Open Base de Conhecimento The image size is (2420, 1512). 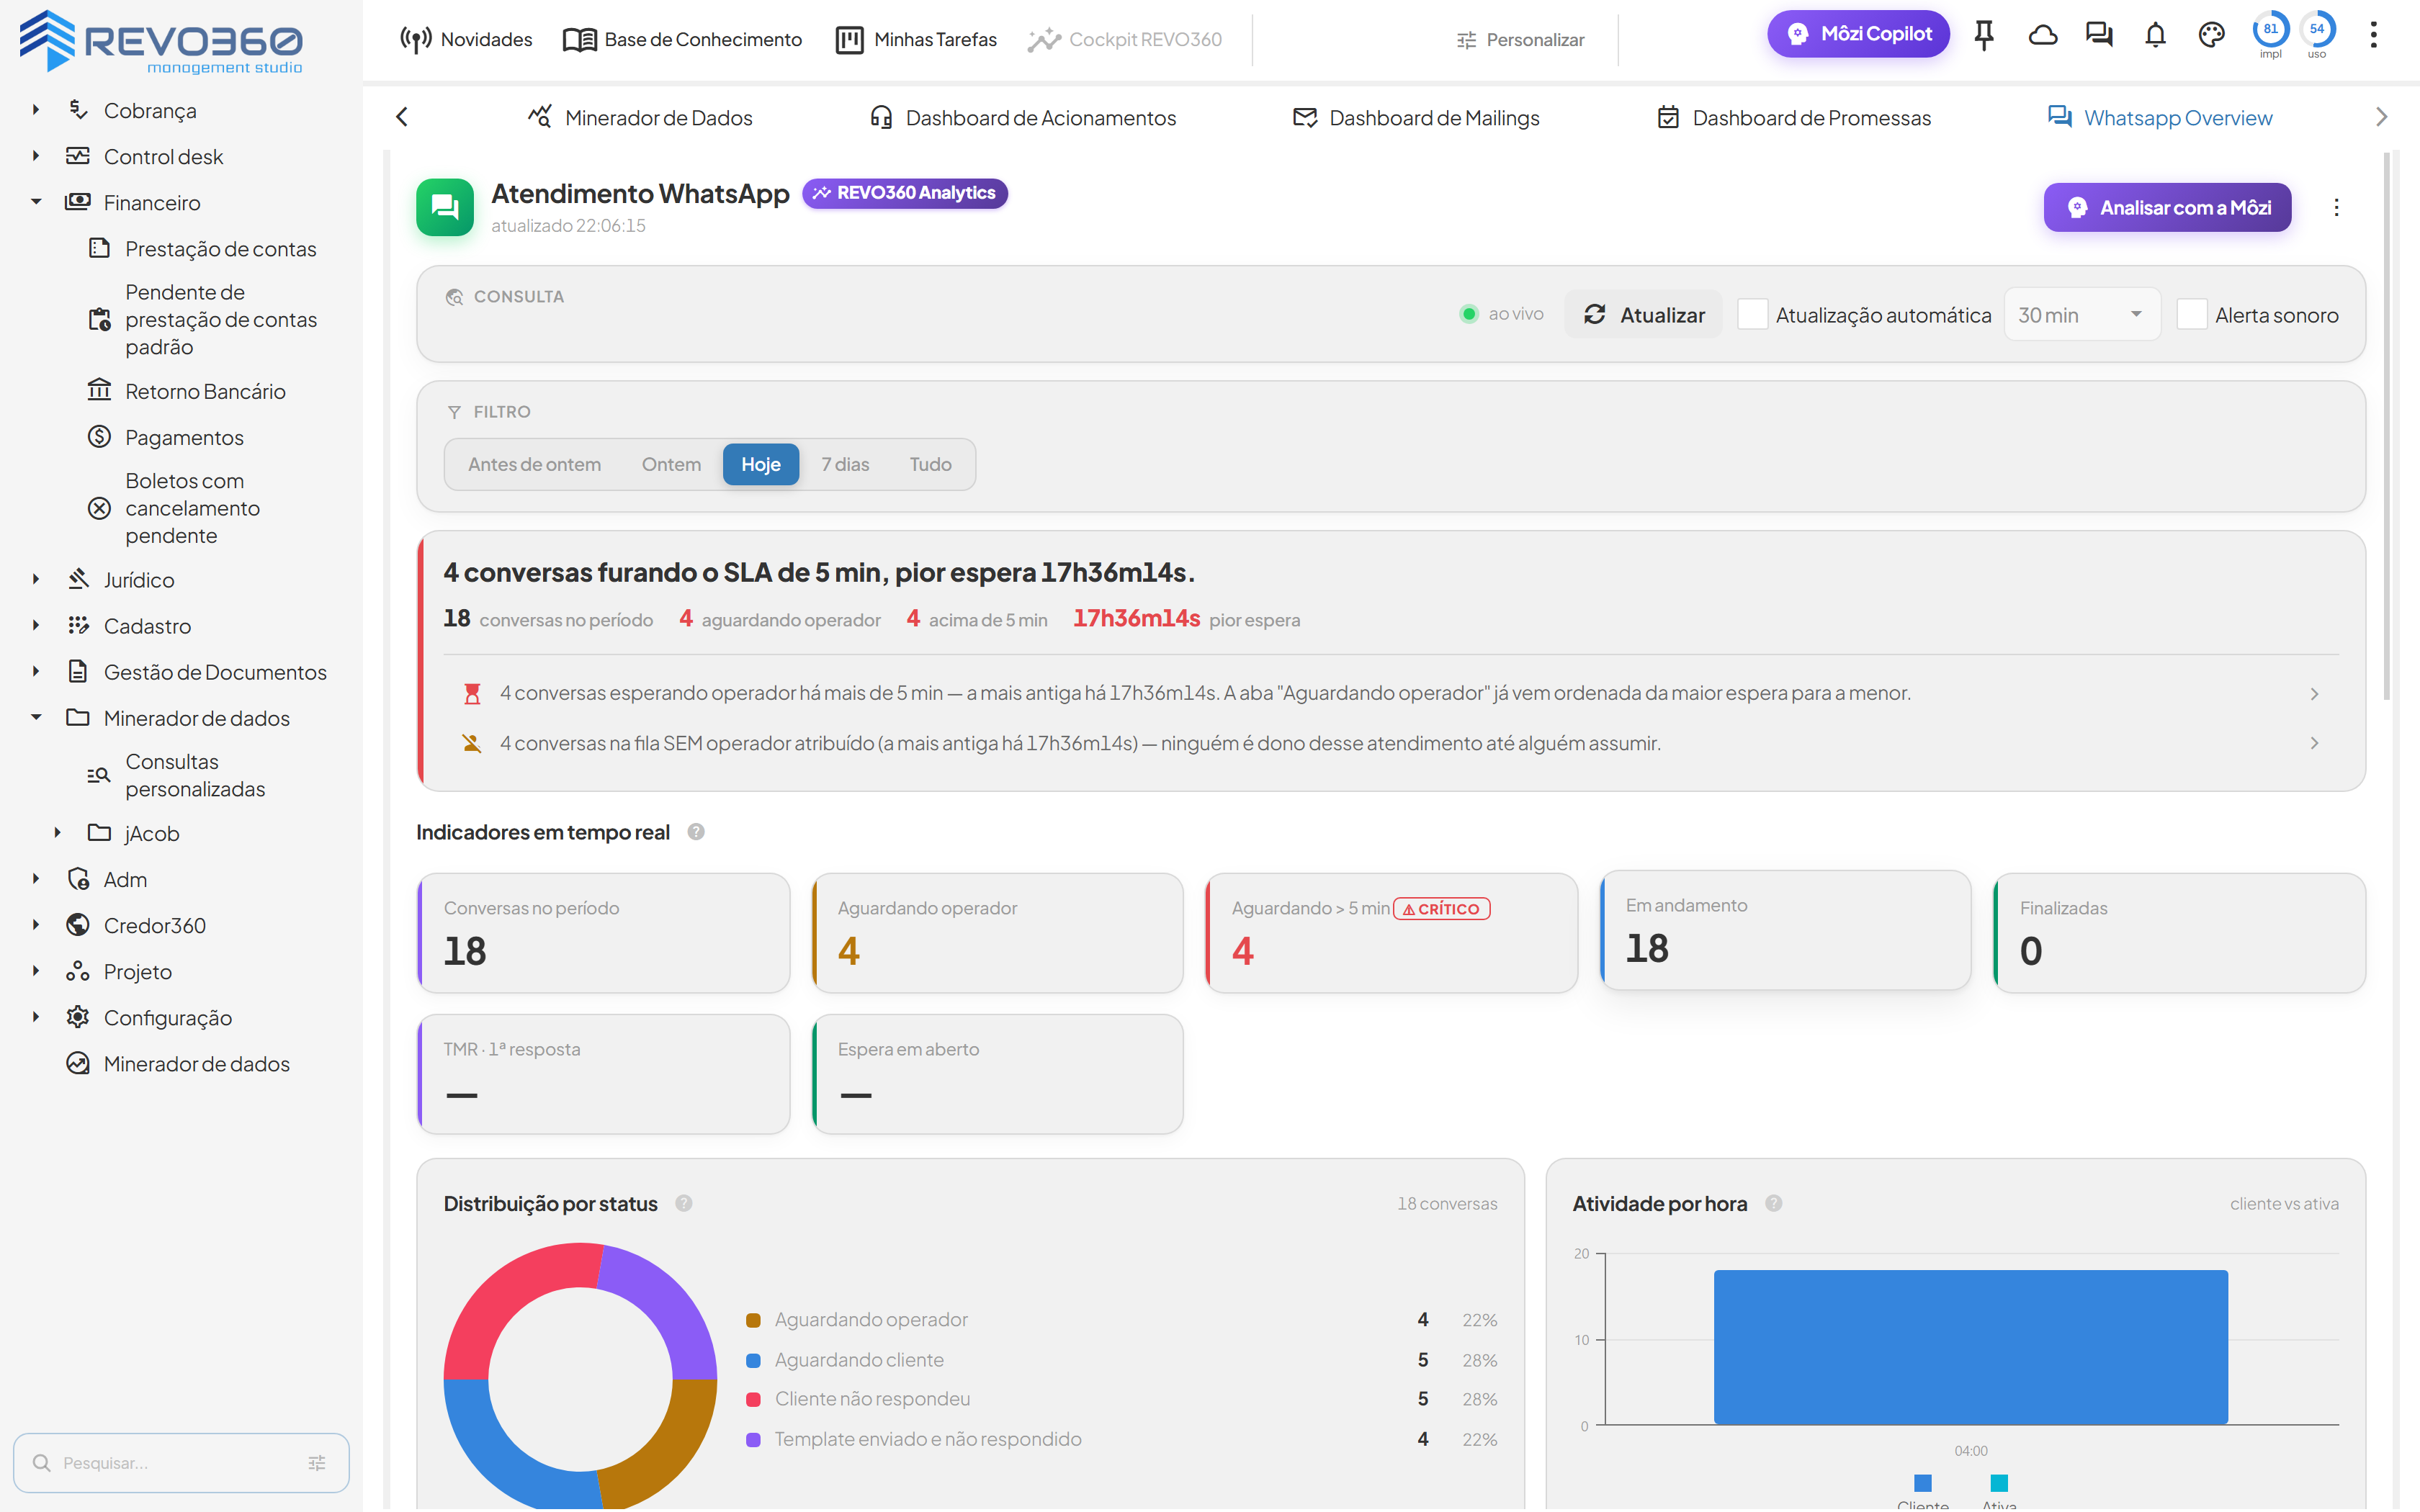(683, 39)
